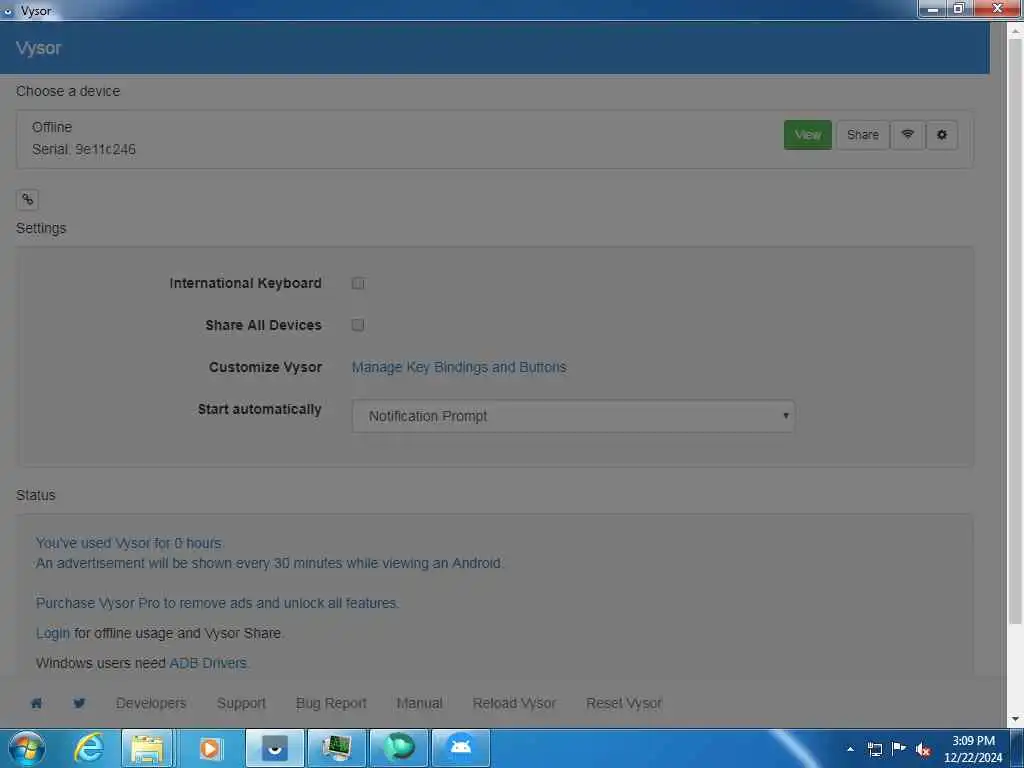Open green round app on taskbar
This screenshot has height=768, width=1024.
[x=398, y=748]
